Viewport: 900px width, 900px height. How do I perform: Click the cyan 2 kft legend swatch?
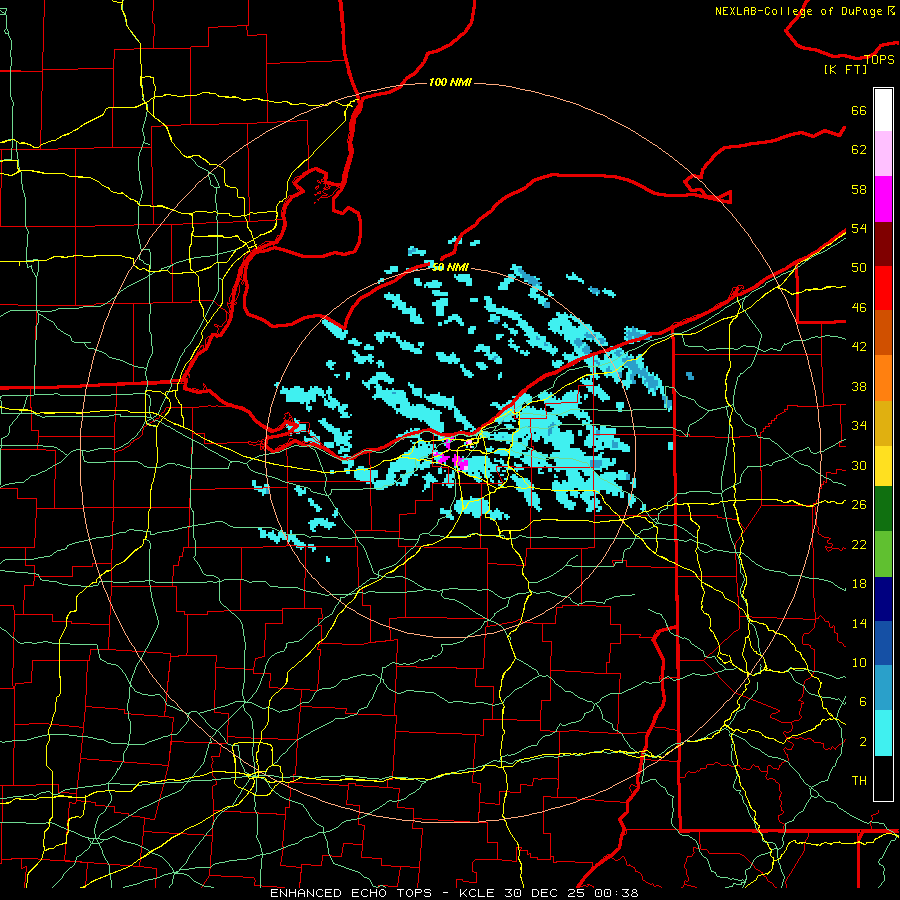coord(883,733)
